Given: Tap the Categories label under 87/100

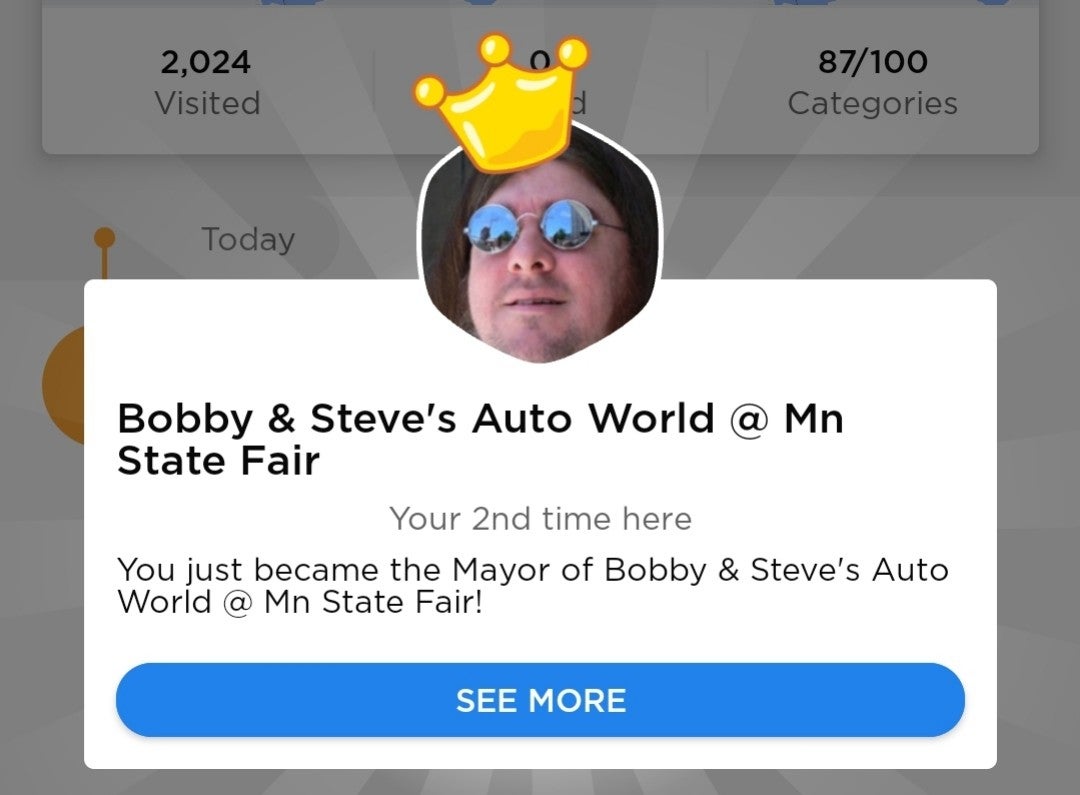Looking at the screenshot, I should [x=873, y=103].
